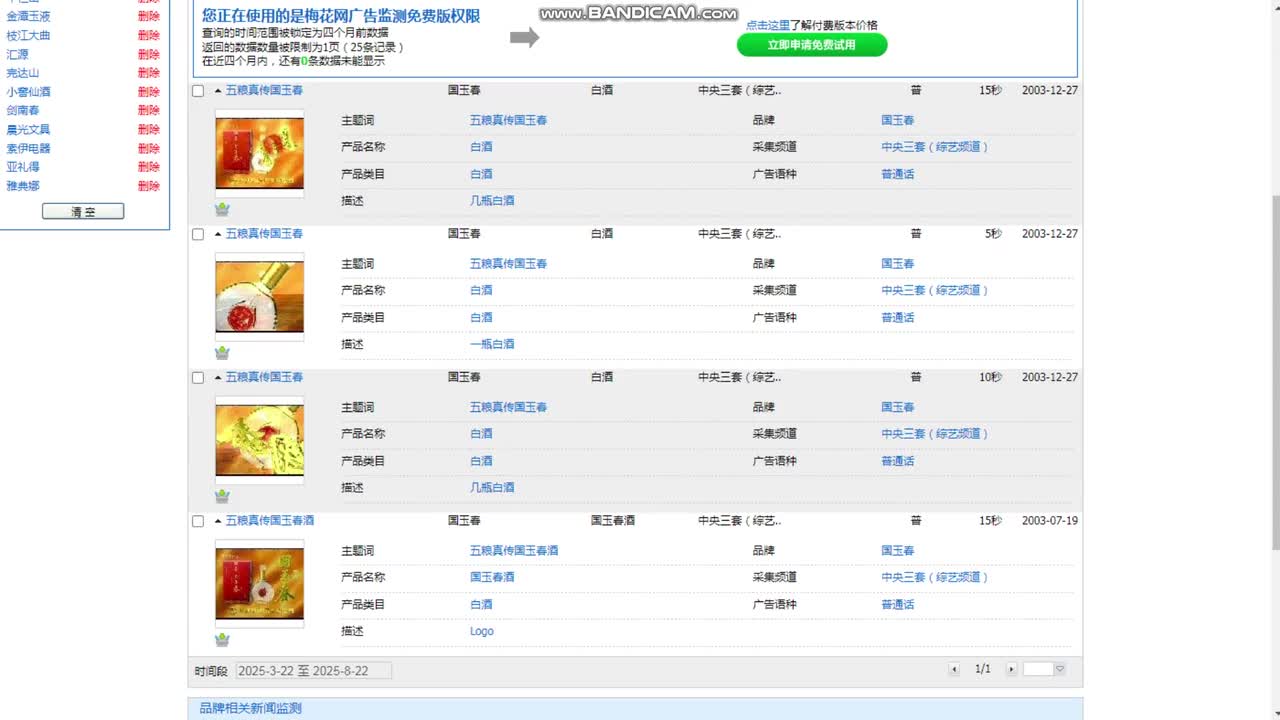The image size is (1280, 720).
Task: Click the 一瓶白酒 description link
Action: tap(492, 344)
